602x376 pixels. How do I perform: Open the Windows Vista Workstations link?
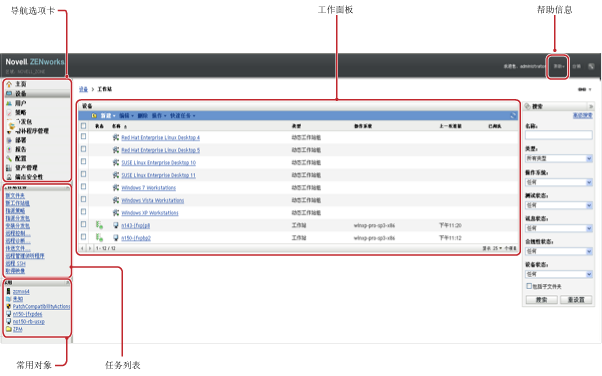point(152,200)
